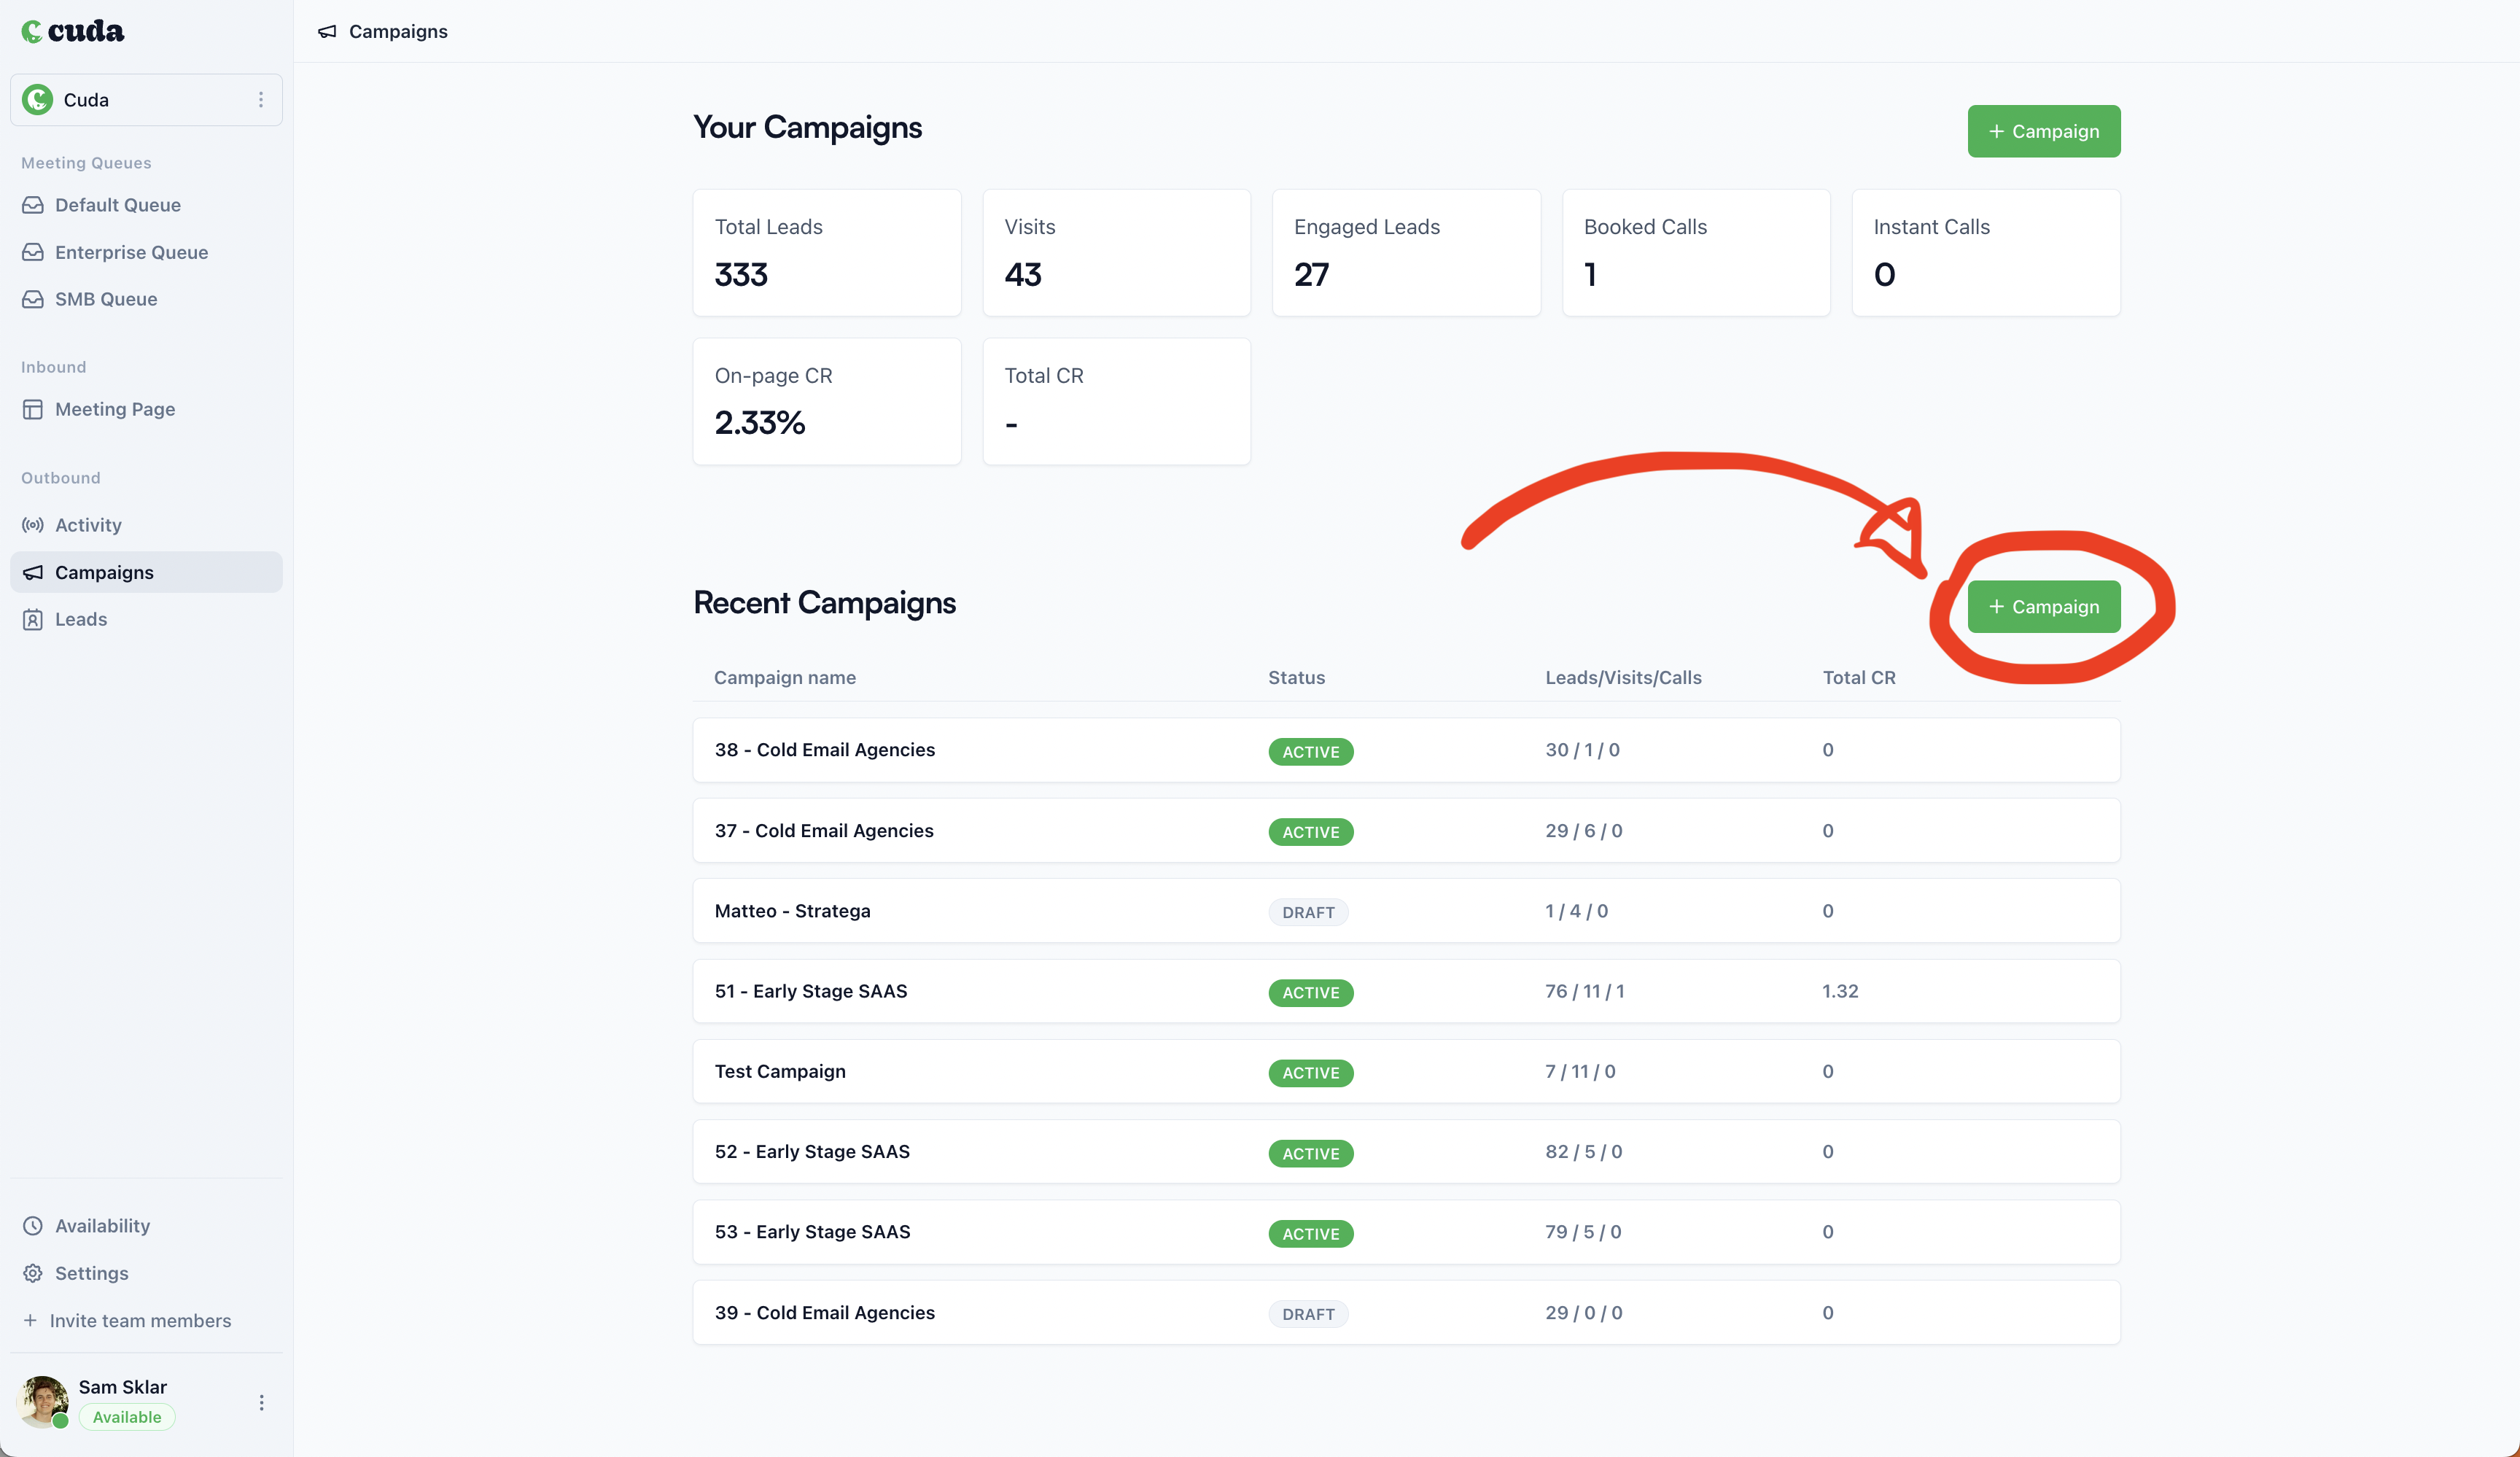
Task: Open Default Queue inbox icon
Action: point(33,205)
